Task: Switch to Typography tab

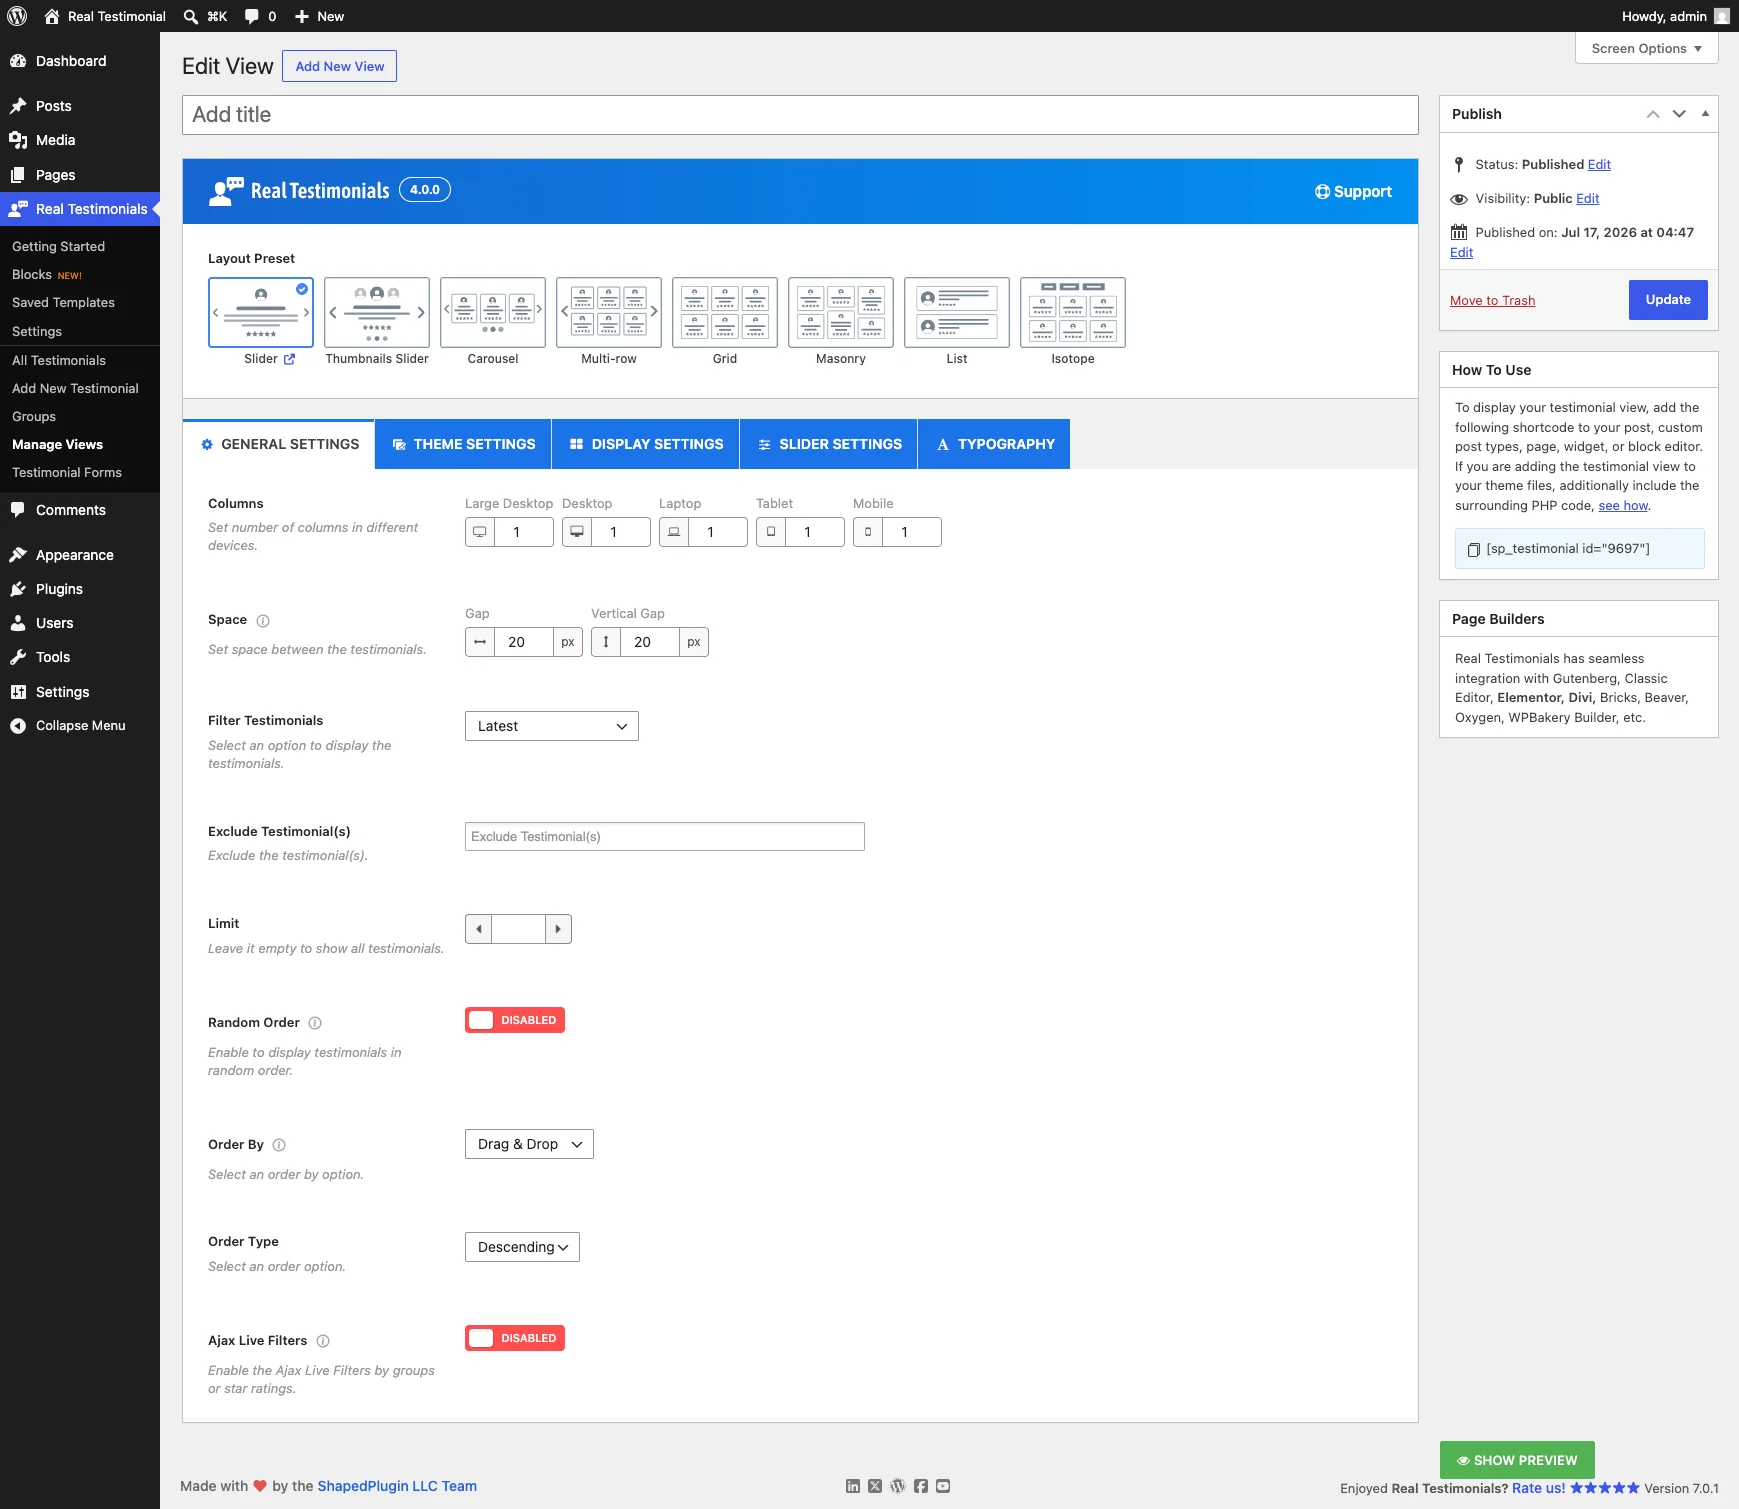Action: pos(994,444)
